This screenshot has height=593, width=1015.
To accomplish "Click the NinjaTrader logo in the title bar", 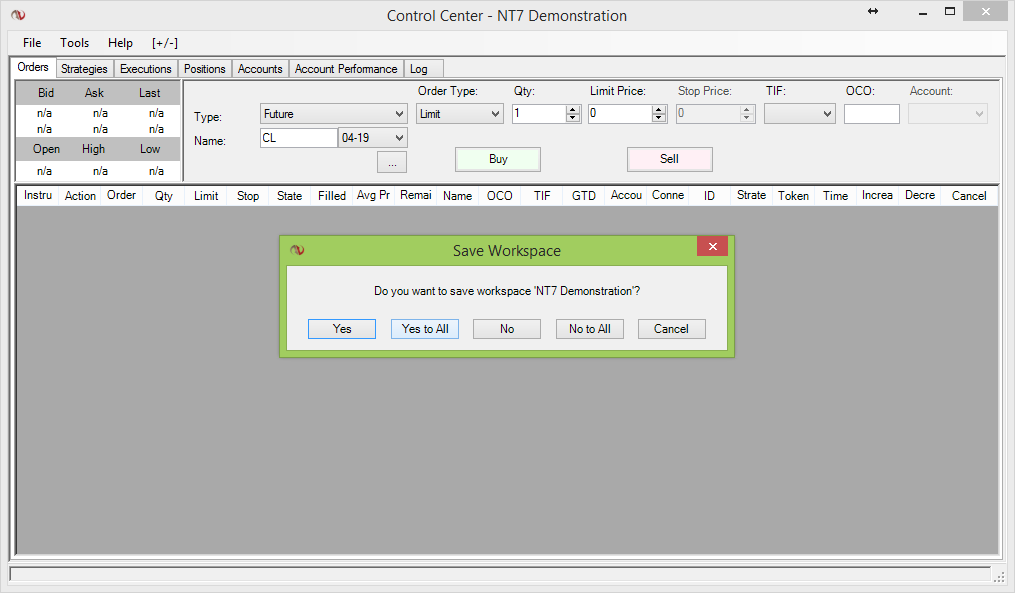I will coord(18,15).
